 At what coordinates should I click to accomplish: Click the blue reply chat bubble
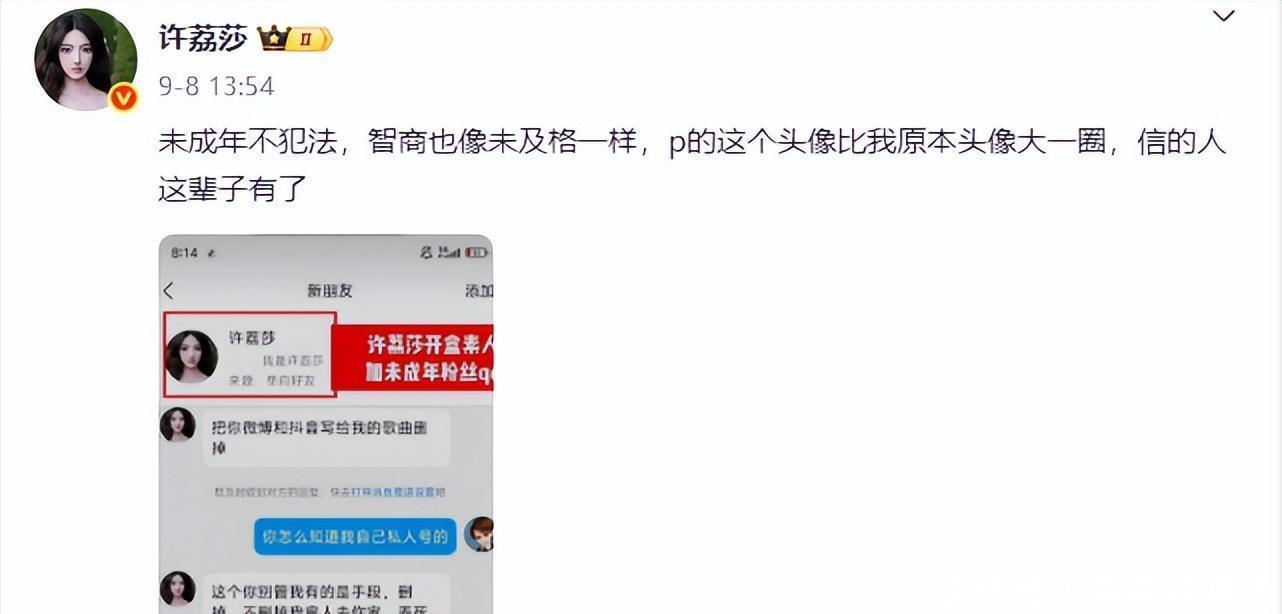click(355, 537)
